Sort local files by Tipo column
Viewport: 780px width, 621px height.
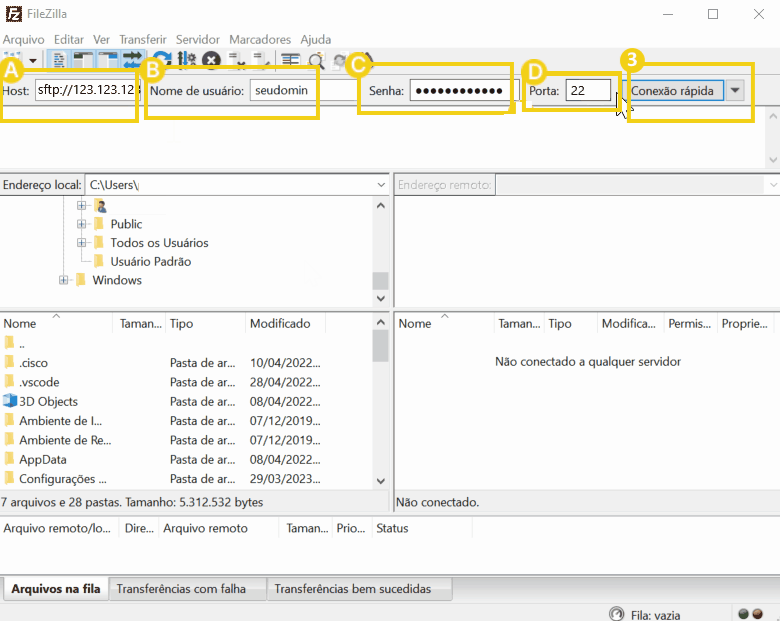[x=205, y=323]
